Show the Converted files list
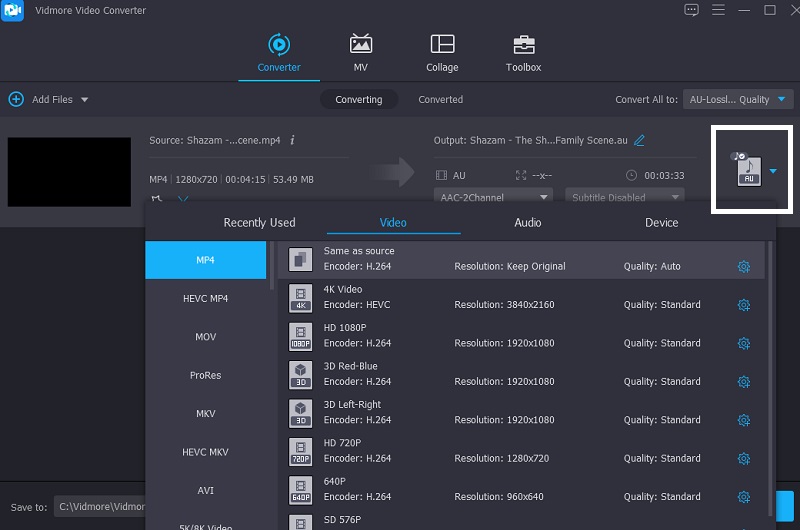The width and height of the screenshot is (800, 530). pos(440,100)
